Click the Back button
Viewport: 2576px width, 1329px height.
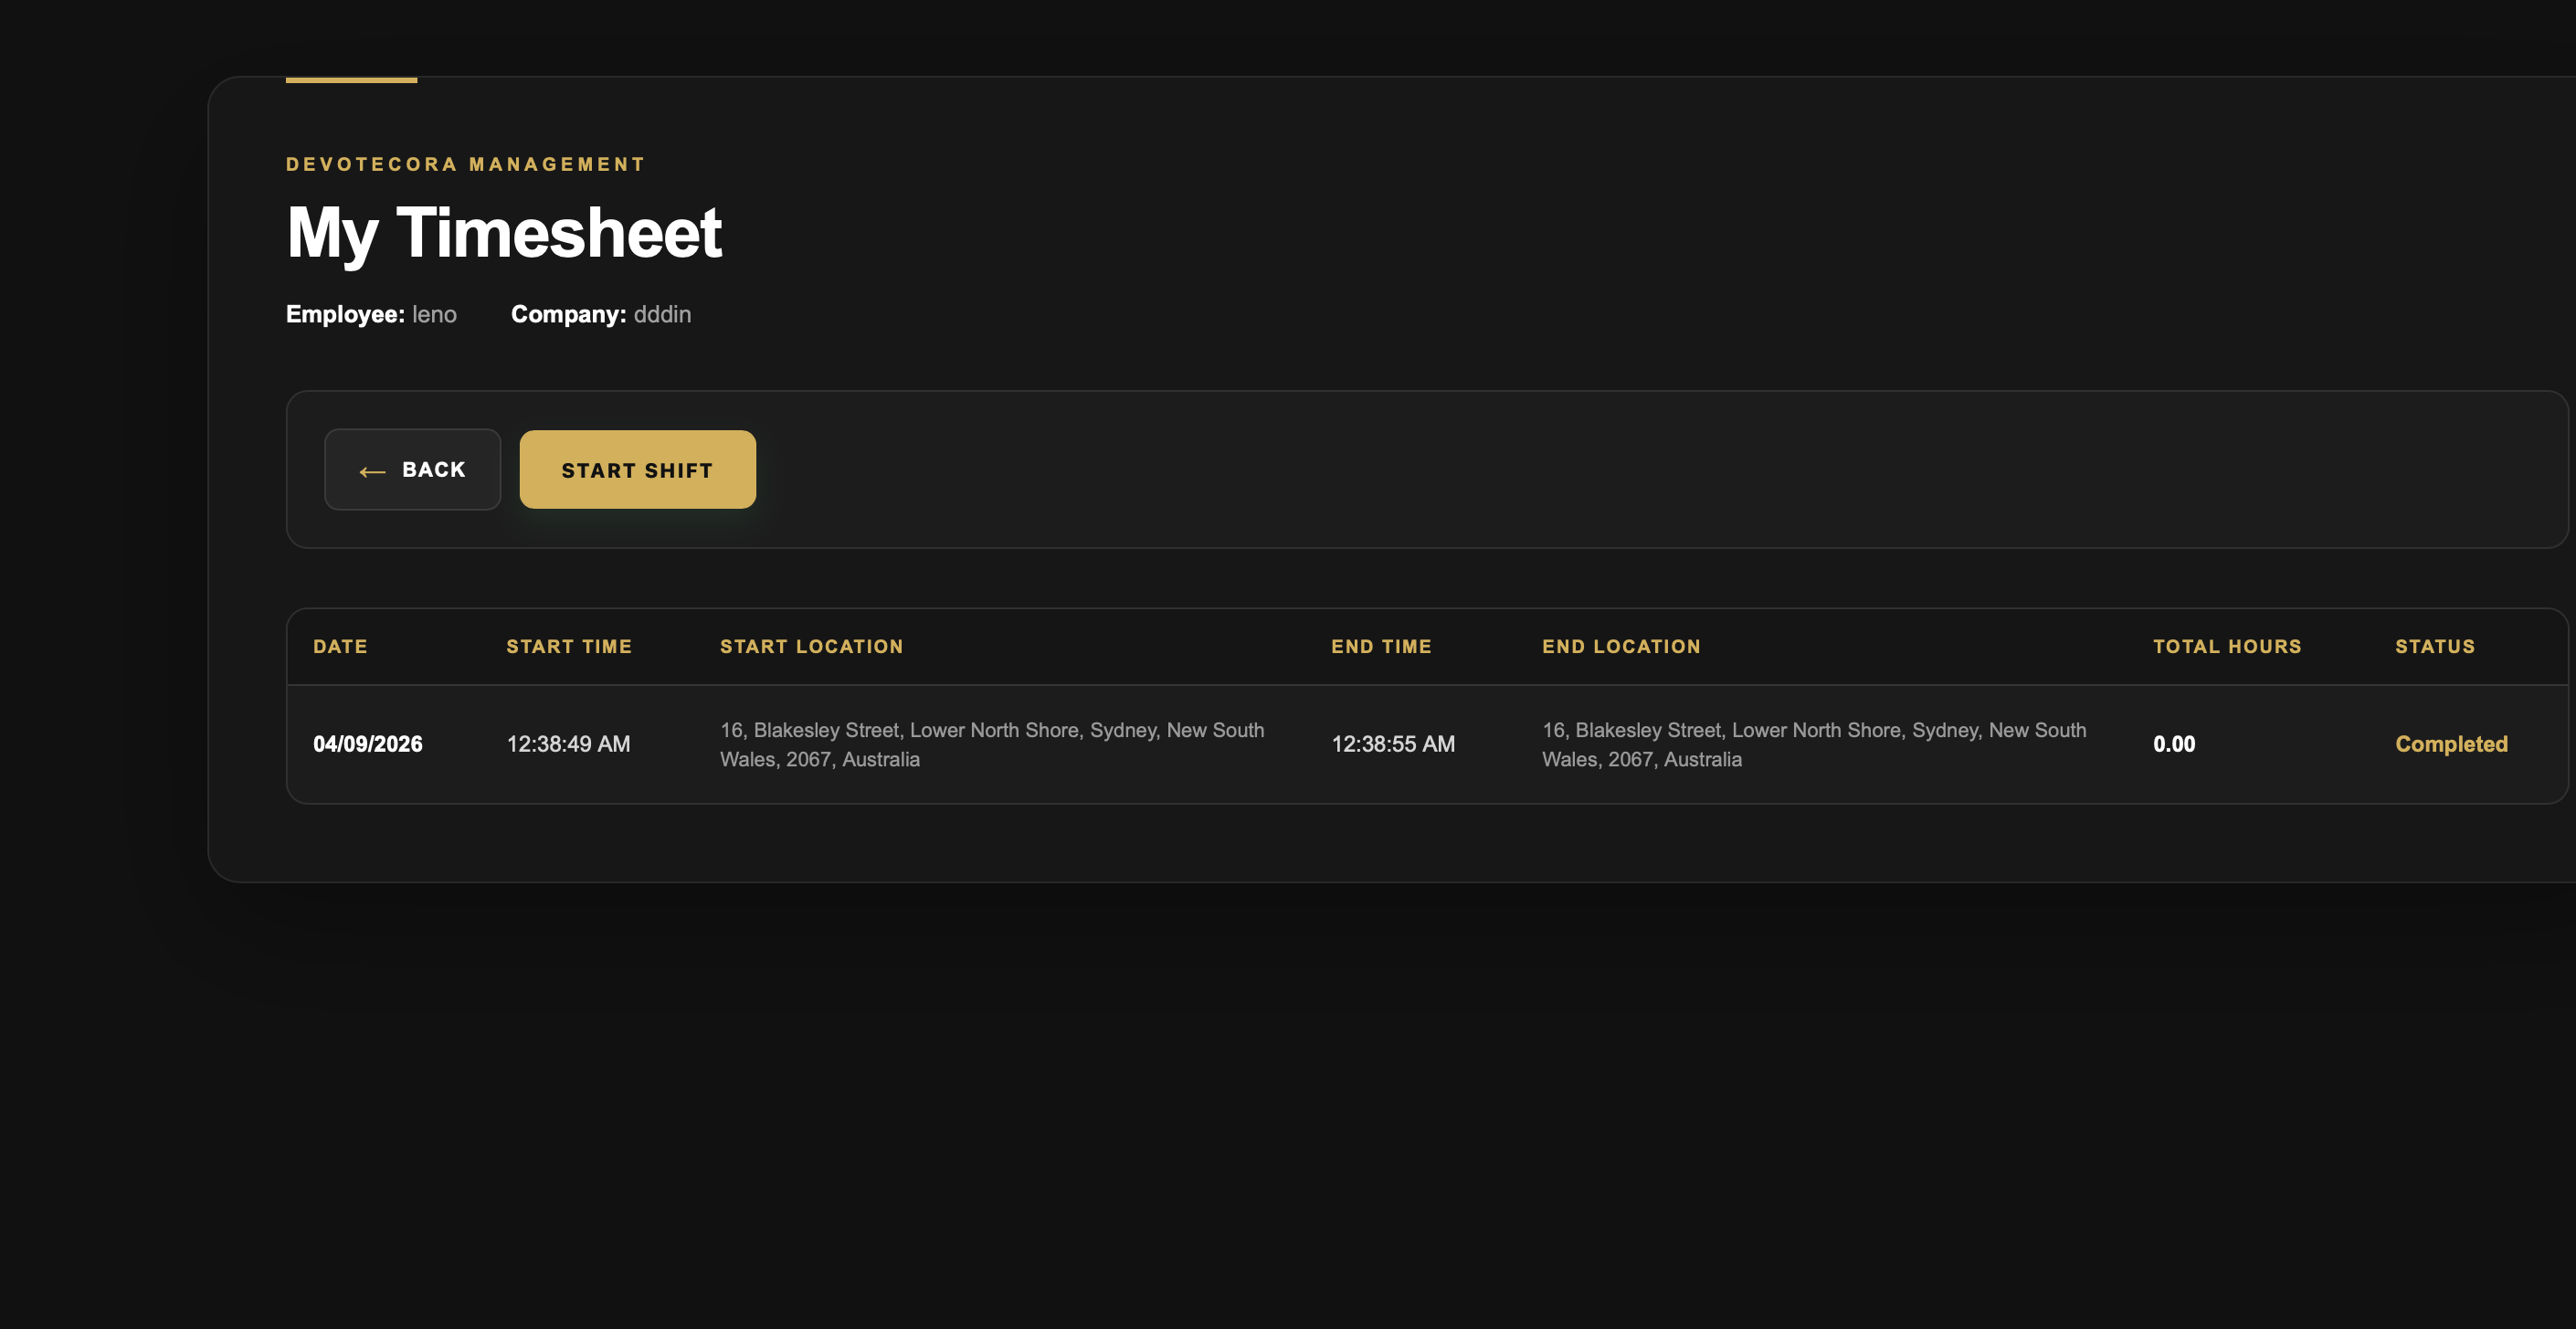[x=412, y=469]
